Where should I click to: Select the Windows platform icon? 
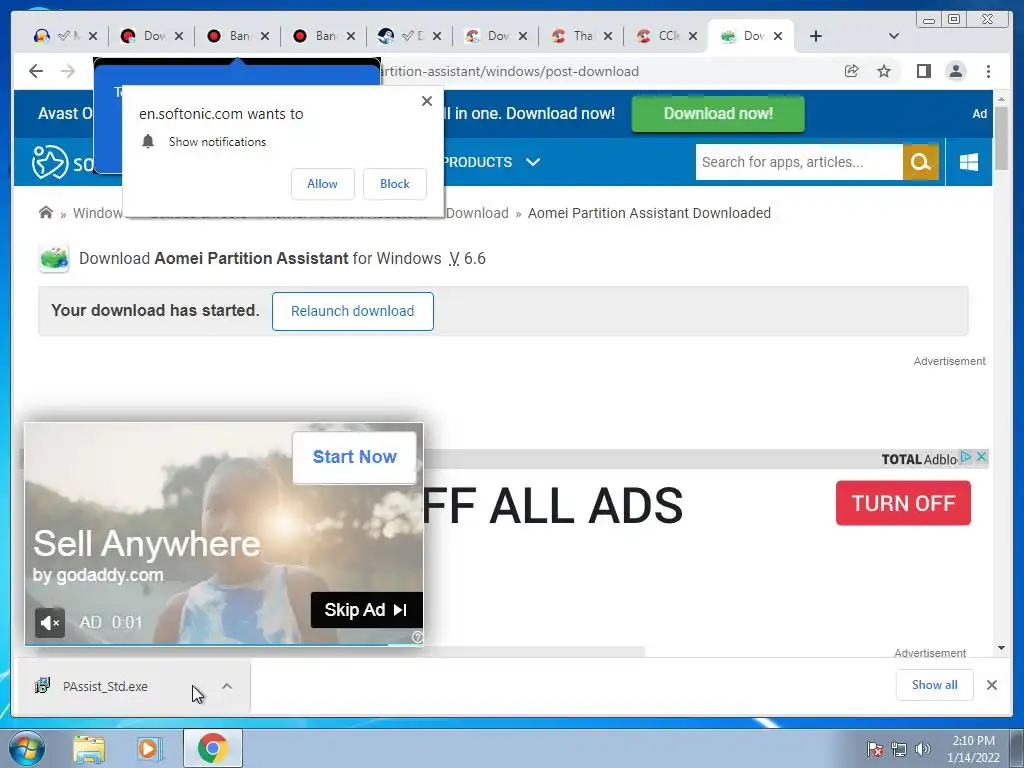coord(968,162)
